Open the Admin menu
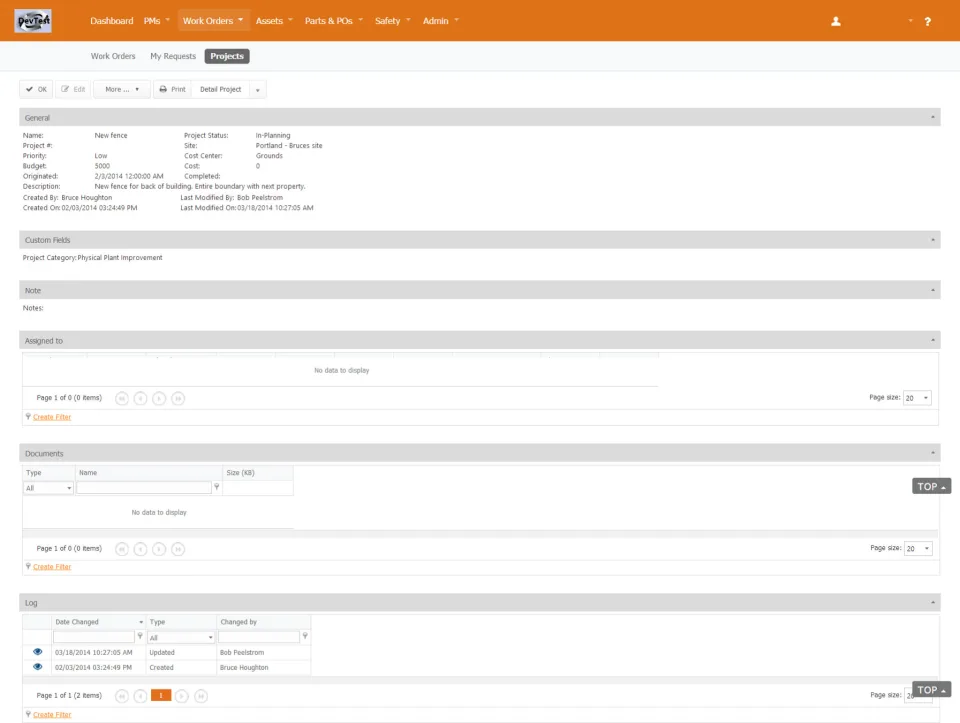Viewport: 960px width, 723px height. 441,21
